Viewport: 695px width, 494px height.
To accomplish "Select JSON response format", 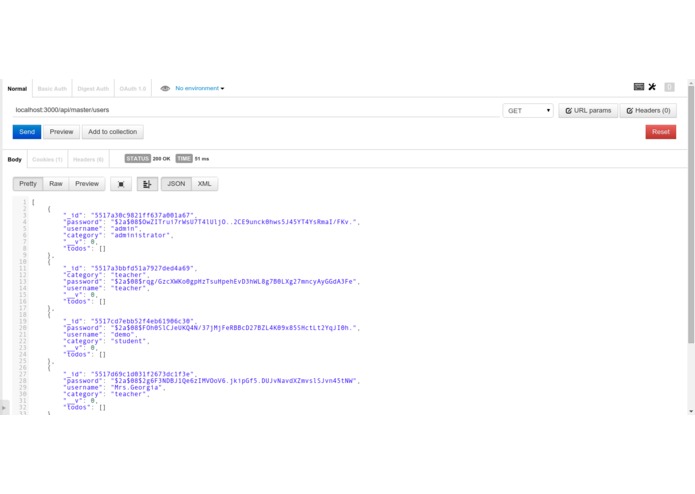I will tap(176, 184).
